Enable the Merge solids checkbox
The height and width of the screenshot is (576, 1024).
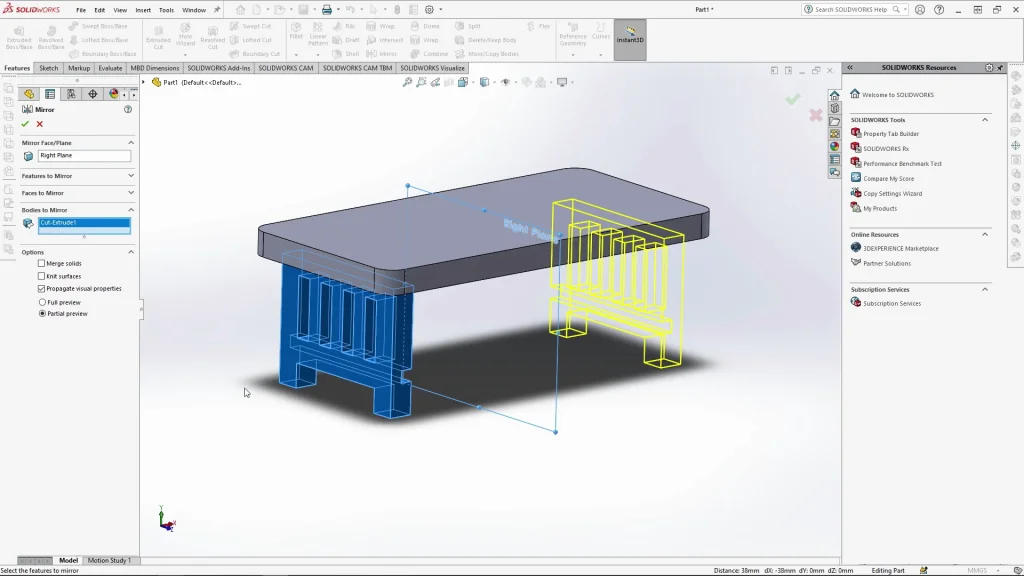coord(42,263)
